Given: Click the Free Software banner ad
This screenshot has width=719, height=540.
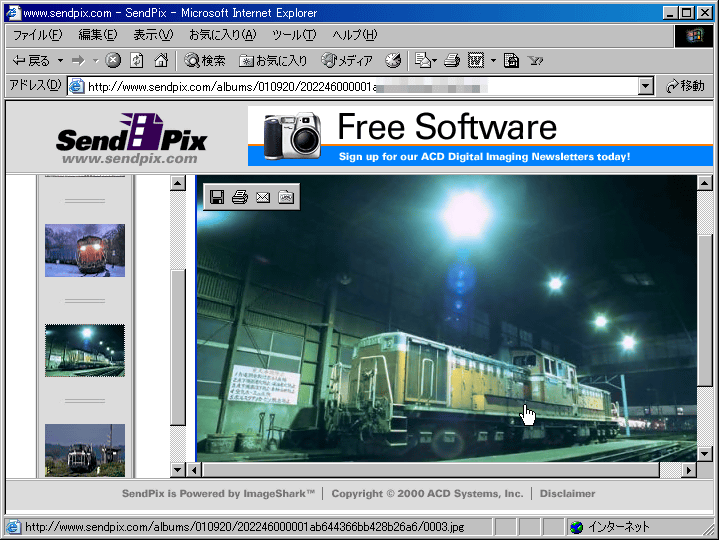Looking at the screenshot, I should click(480, 136).
